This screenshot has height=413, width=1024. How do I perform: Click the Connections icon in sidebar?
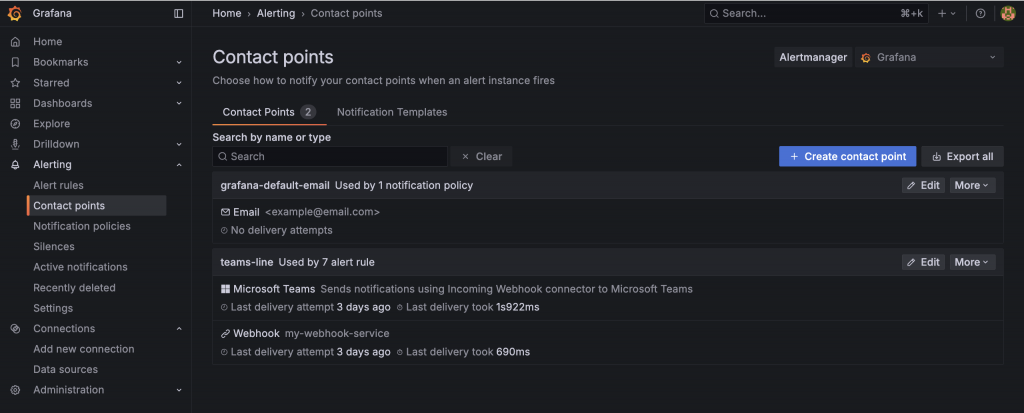coord(15,329)
